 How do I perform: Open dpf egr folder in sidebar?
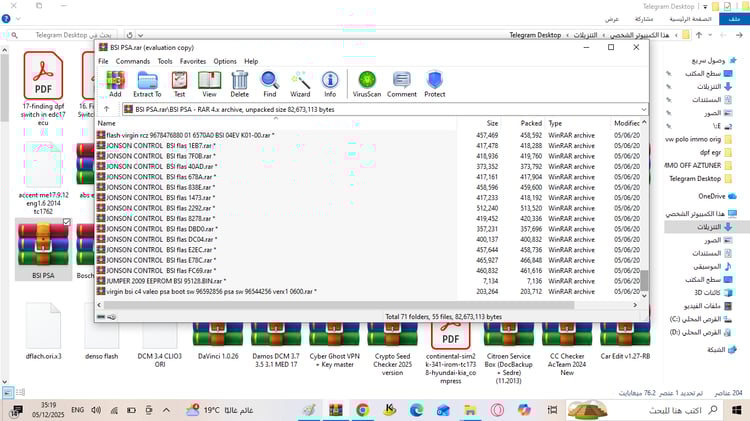(716, 152)
